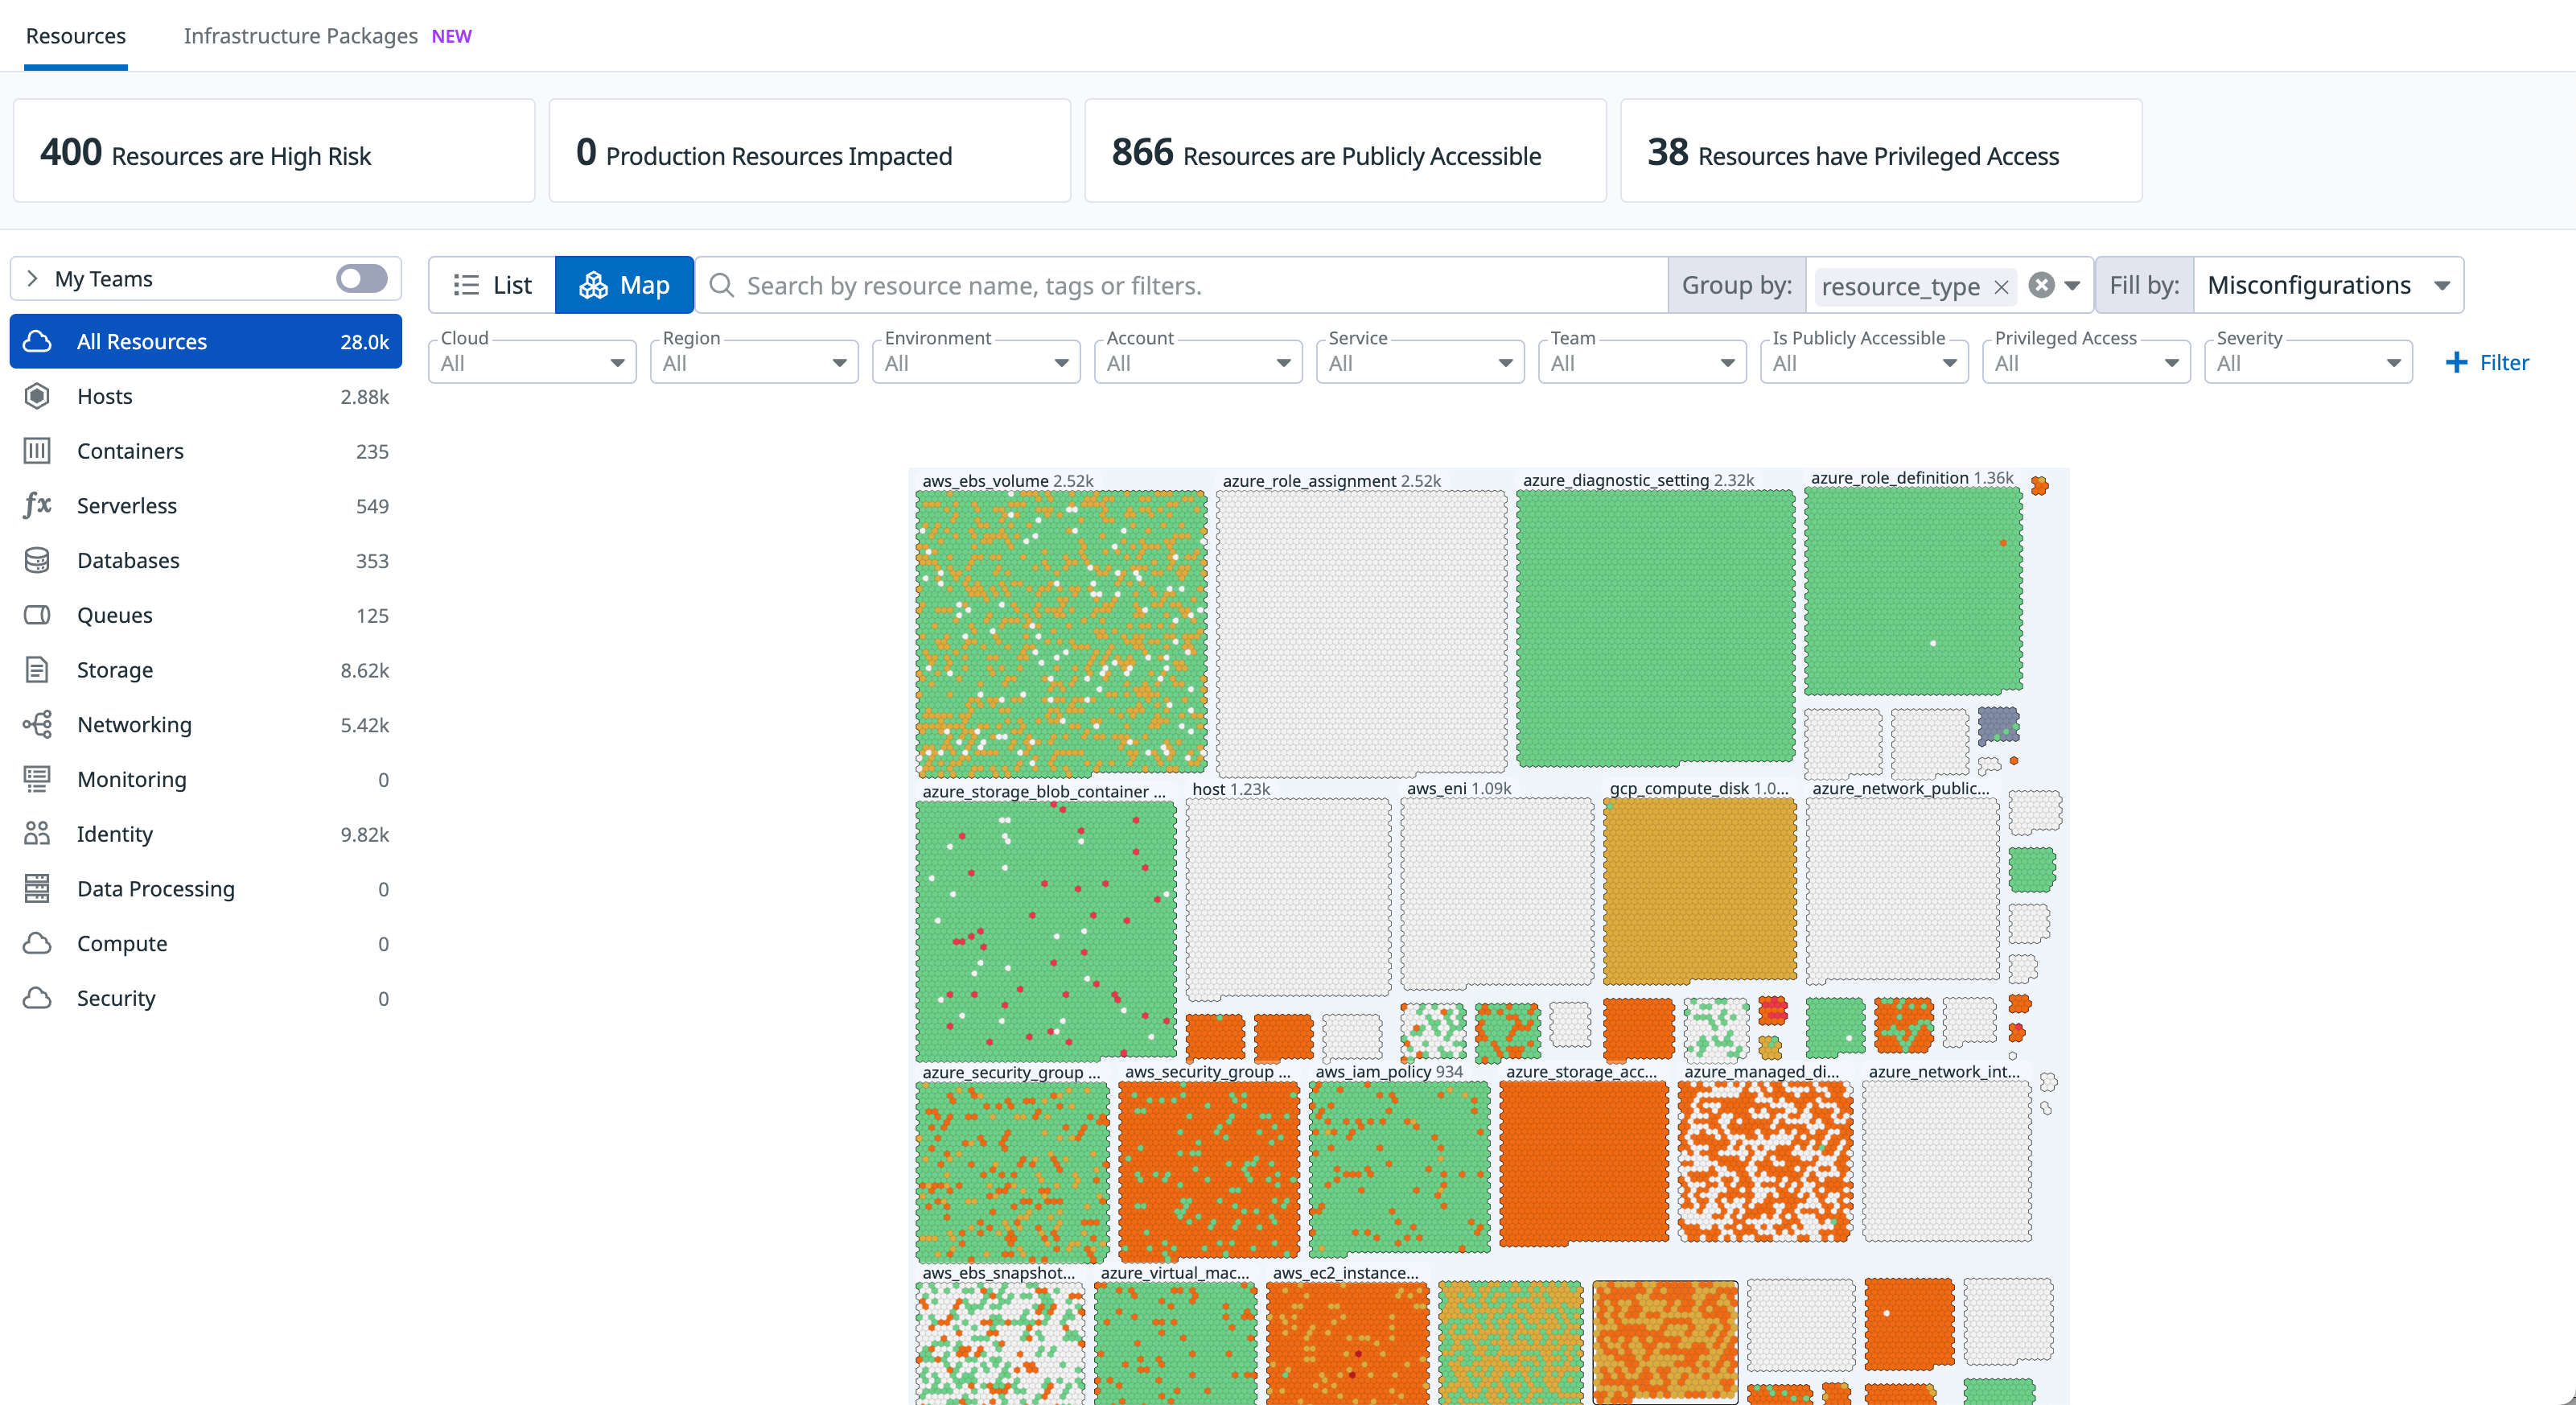Viewport: 2576px width, 1405px height.
Task: Click the Serverless fx icon
Action: tap(37, 505)
